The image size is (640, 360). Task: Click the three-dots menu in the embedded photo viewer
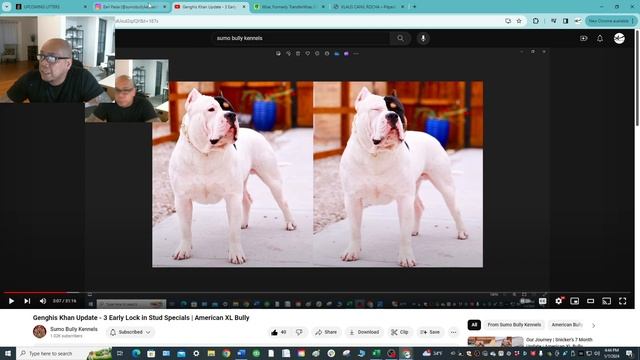(x=356, y=53)
